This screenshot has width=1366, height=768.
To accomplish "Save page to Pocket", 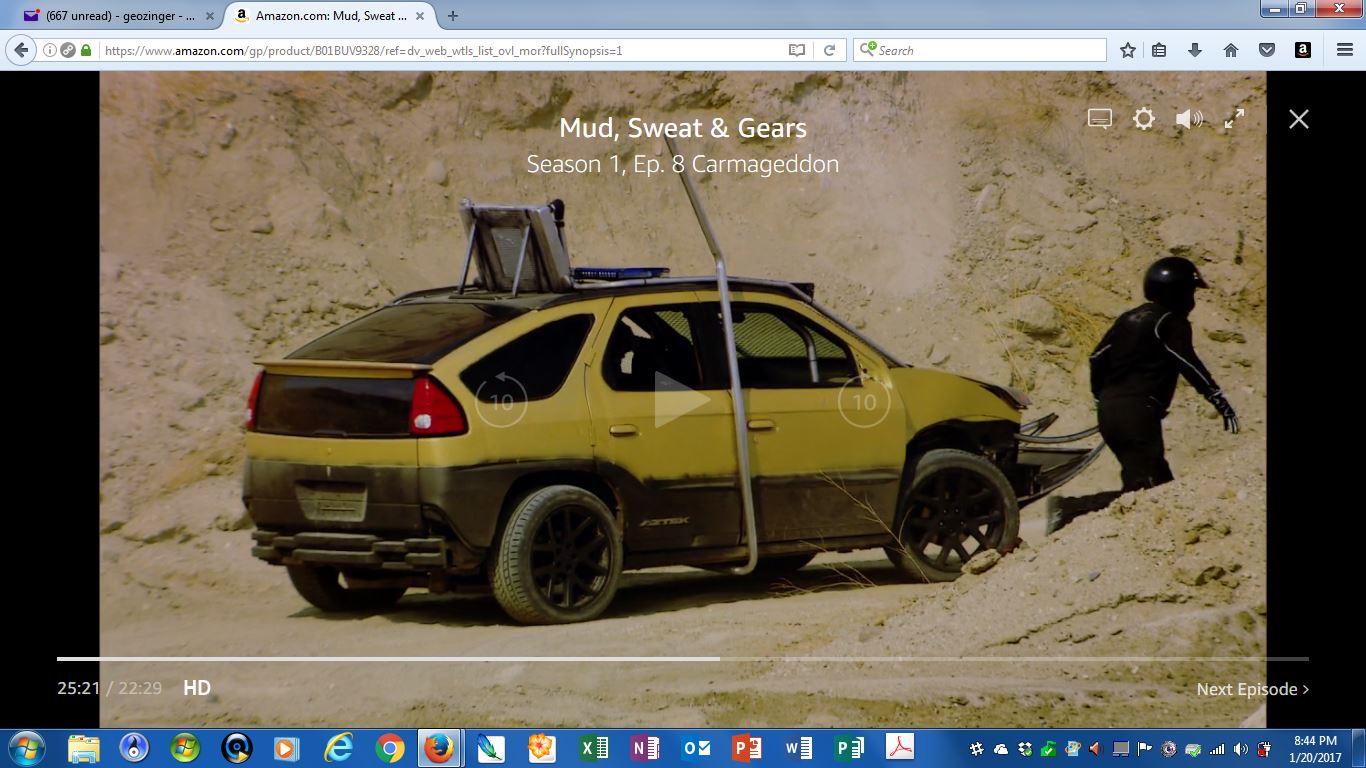I will (x=1267, y=50).
